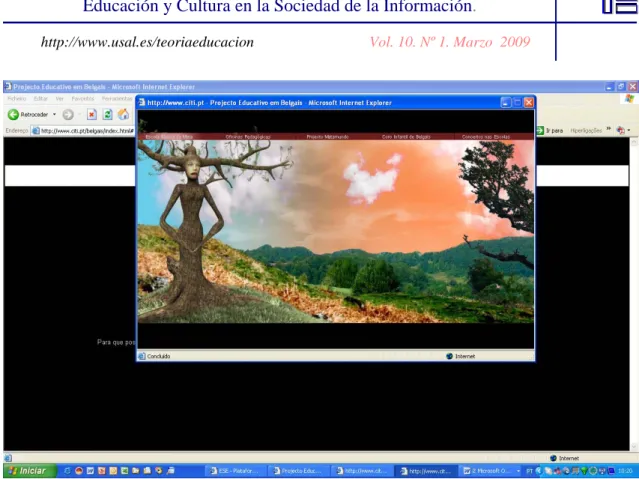This screenshot has width=639, height=479.
Task: Expand the Hiperligações chevron
Action: 608,129
